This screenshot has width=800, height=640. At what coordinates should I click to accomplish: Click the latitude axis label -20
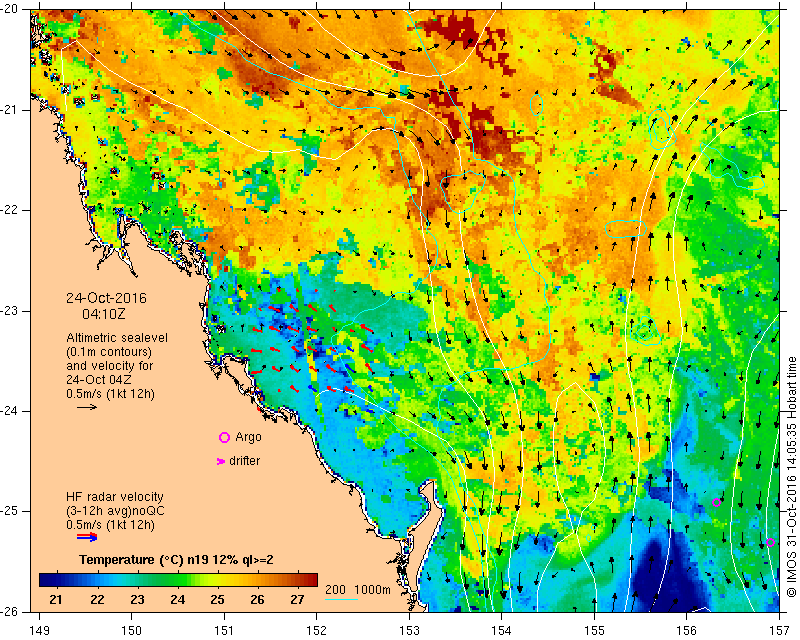[10, 9]
